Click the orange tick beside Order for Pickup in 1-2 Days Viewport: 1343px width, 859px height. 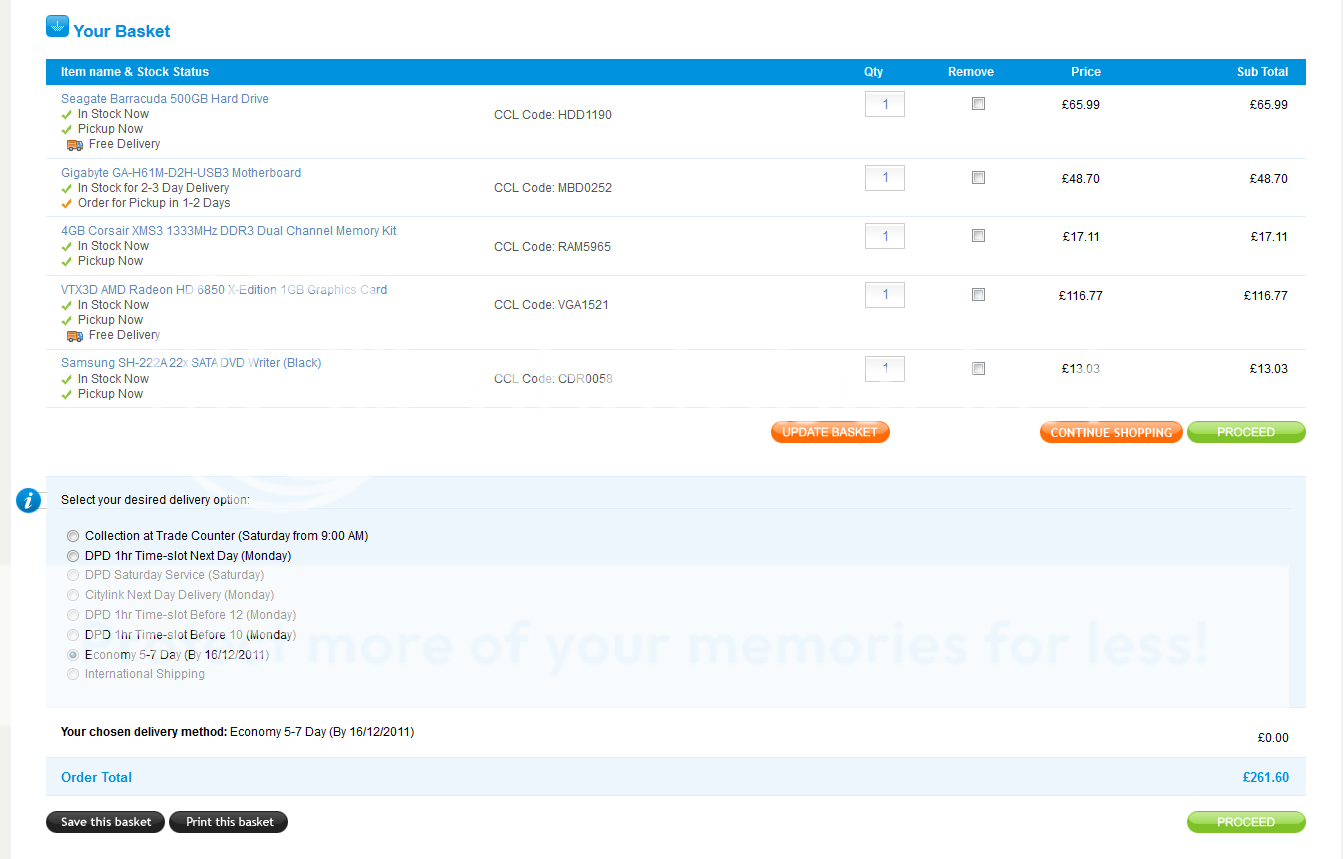point(67,203)
